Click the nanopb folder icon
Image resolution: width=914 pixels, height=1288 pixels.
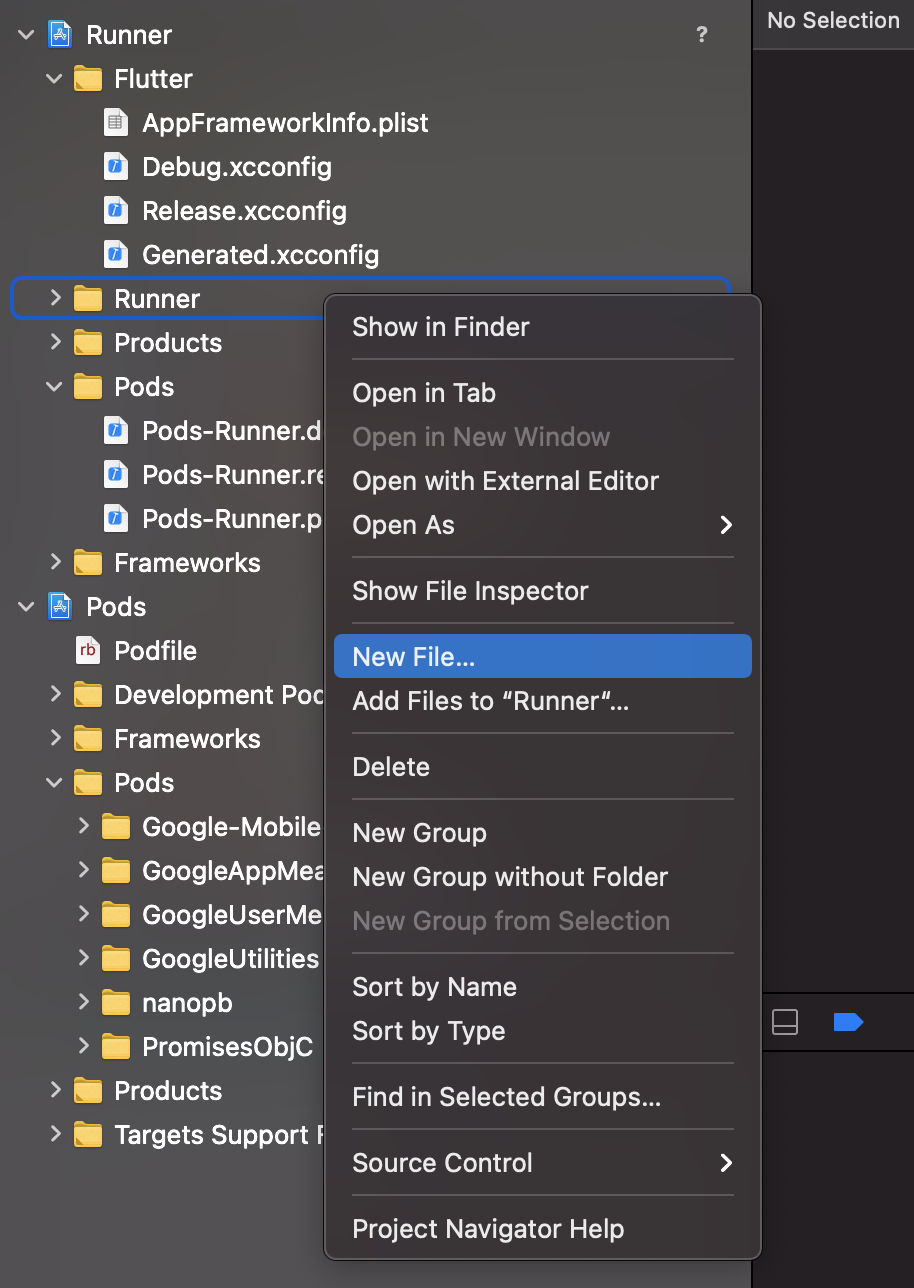click(117, 1003)
